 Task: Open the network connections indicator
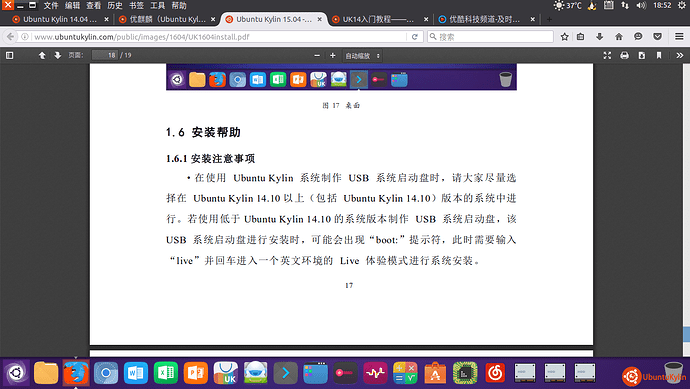[625, 6]
